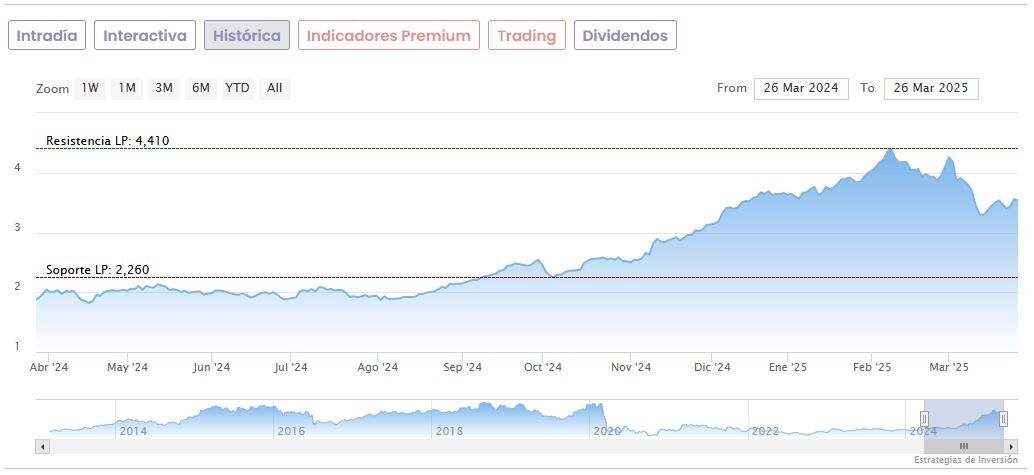Click the To date field

(931, 88)
